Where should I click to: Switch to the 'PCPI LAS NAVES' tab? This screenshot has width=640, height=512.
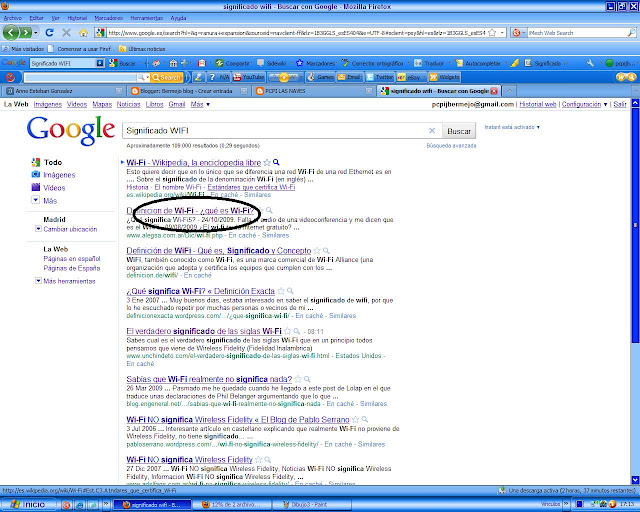313,91
